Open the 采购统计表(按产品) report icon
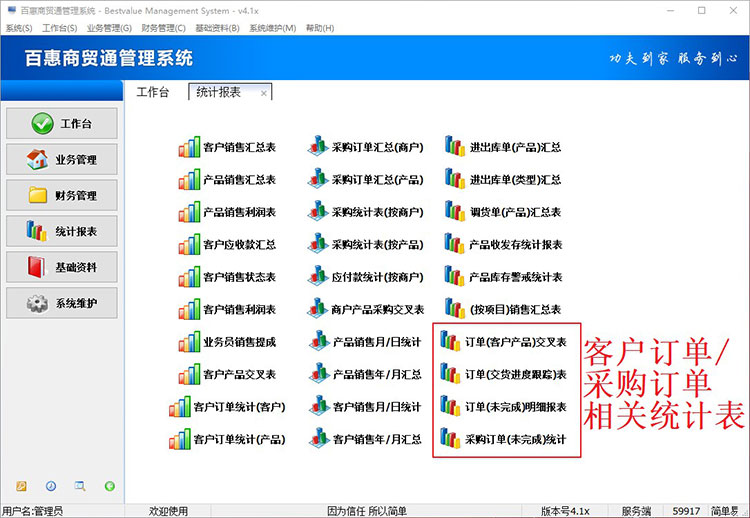750x518 pixels. coord(318,243)
